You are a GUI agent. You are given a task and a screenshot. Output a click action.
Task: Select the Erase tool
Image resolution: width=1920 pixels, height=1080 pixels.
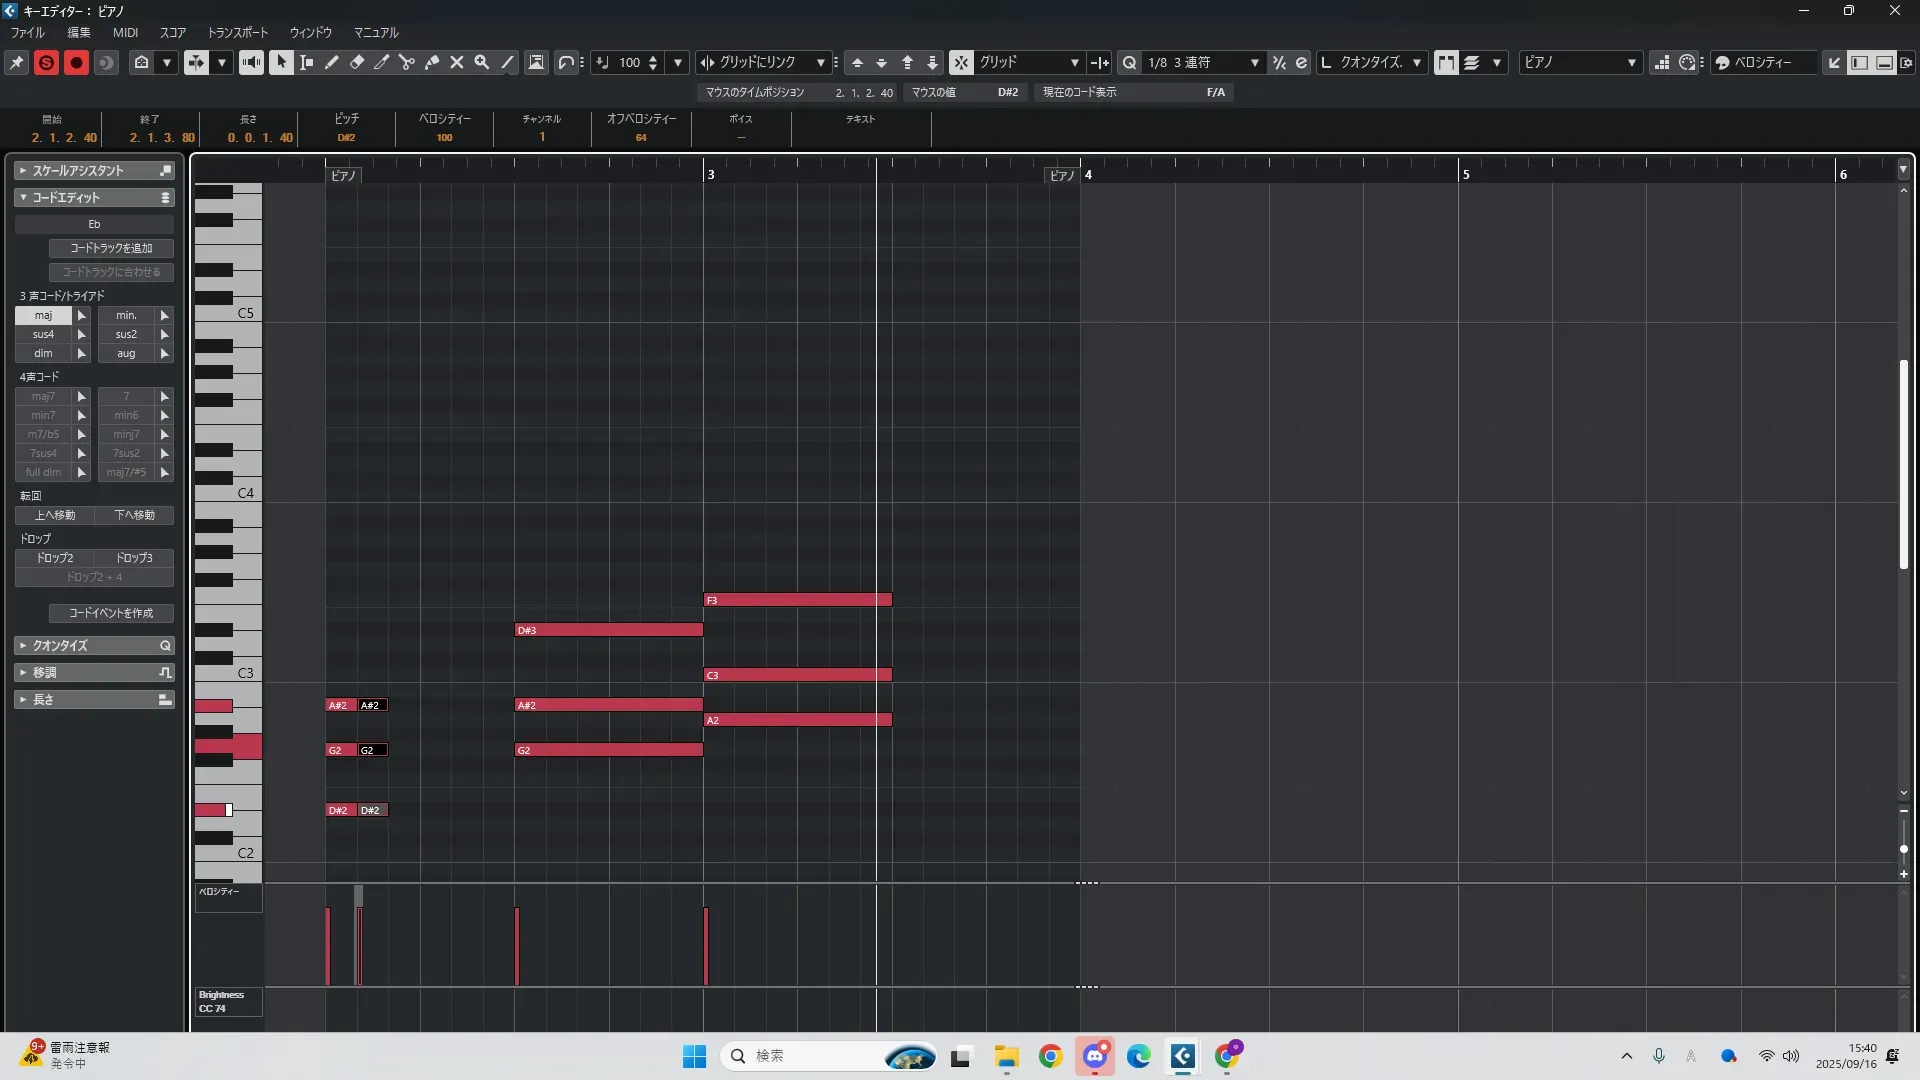point(357,62)
